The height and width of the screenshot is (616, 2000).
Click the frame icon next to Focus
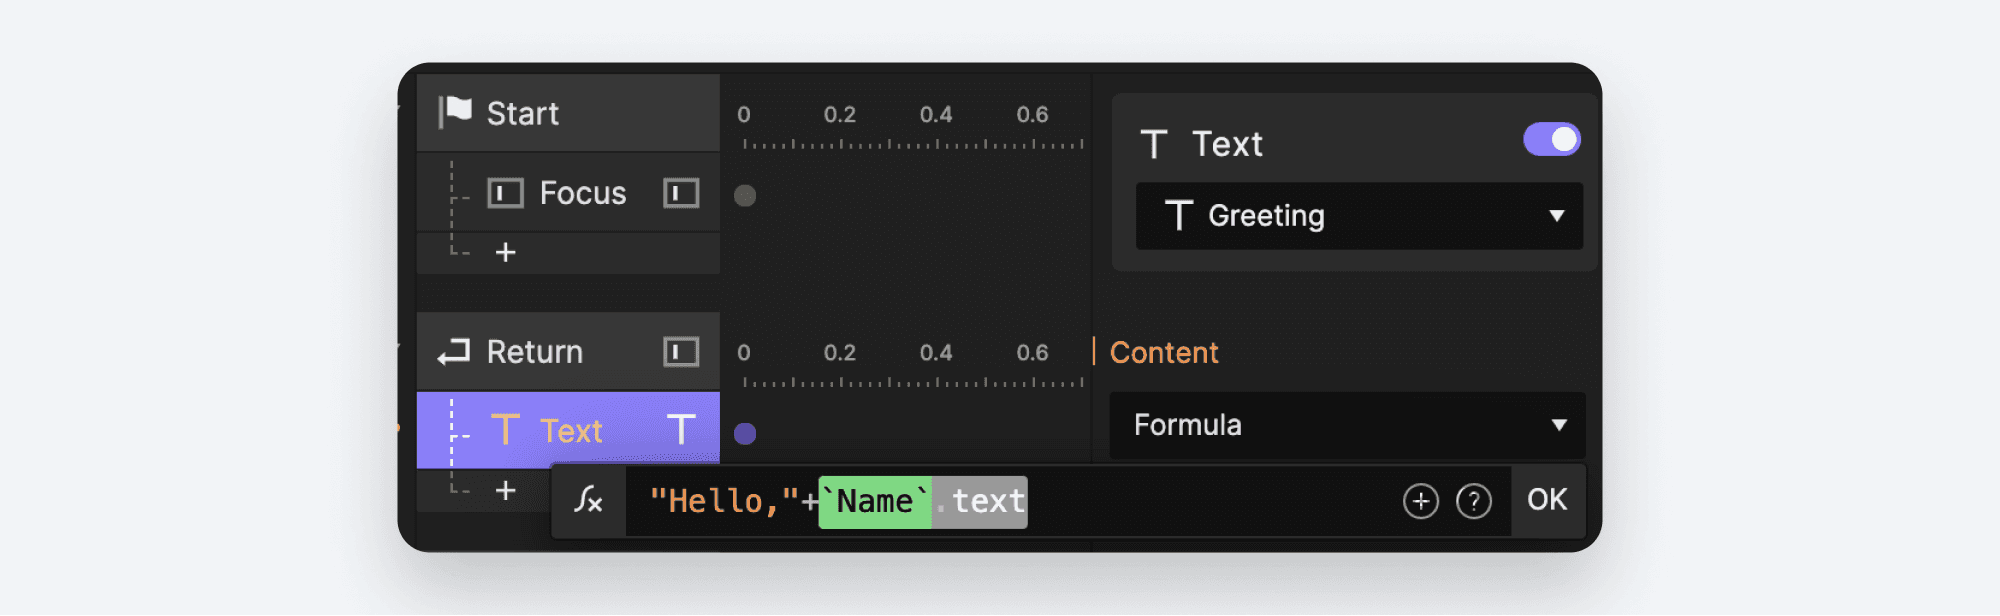[505, 192]
